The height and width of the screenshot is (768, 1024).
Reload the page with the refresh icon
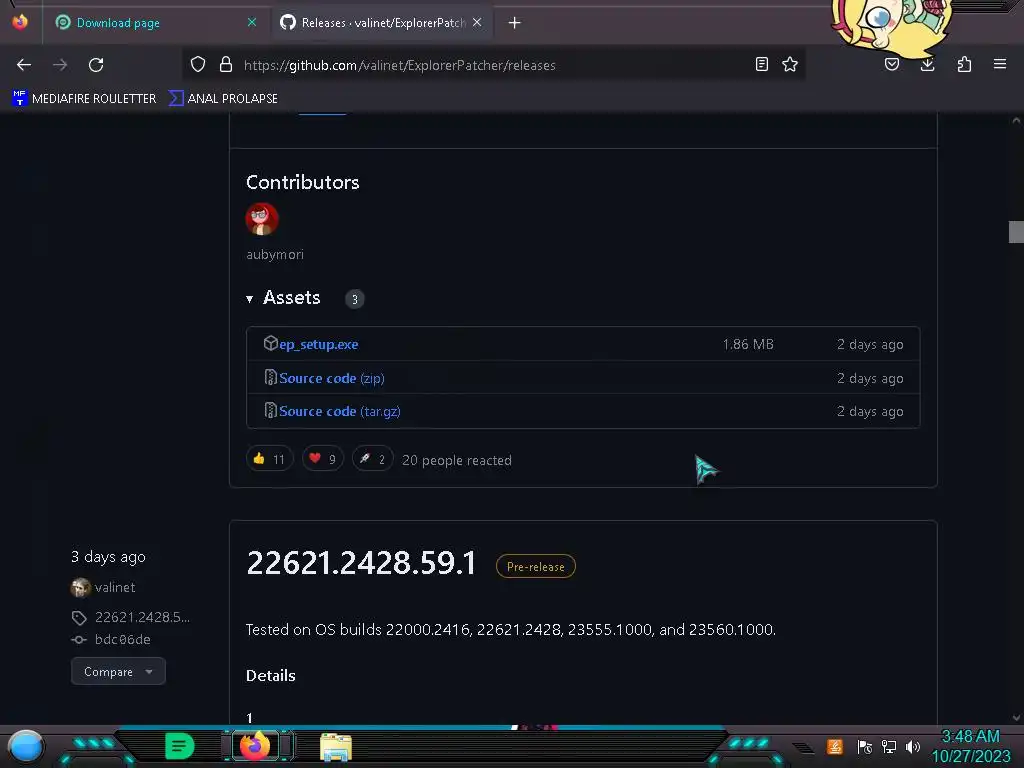pyautogui.click(x=96, y=65)
